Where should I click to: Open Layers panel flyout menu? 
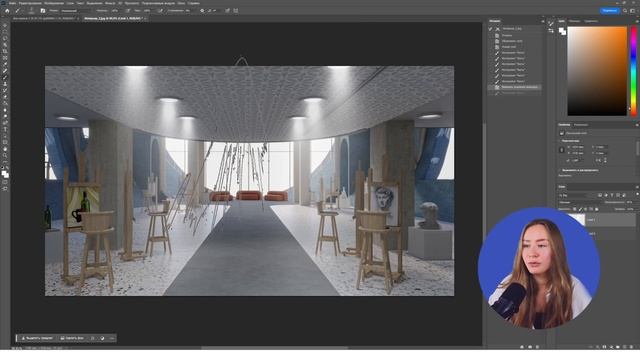click(636, 187)
